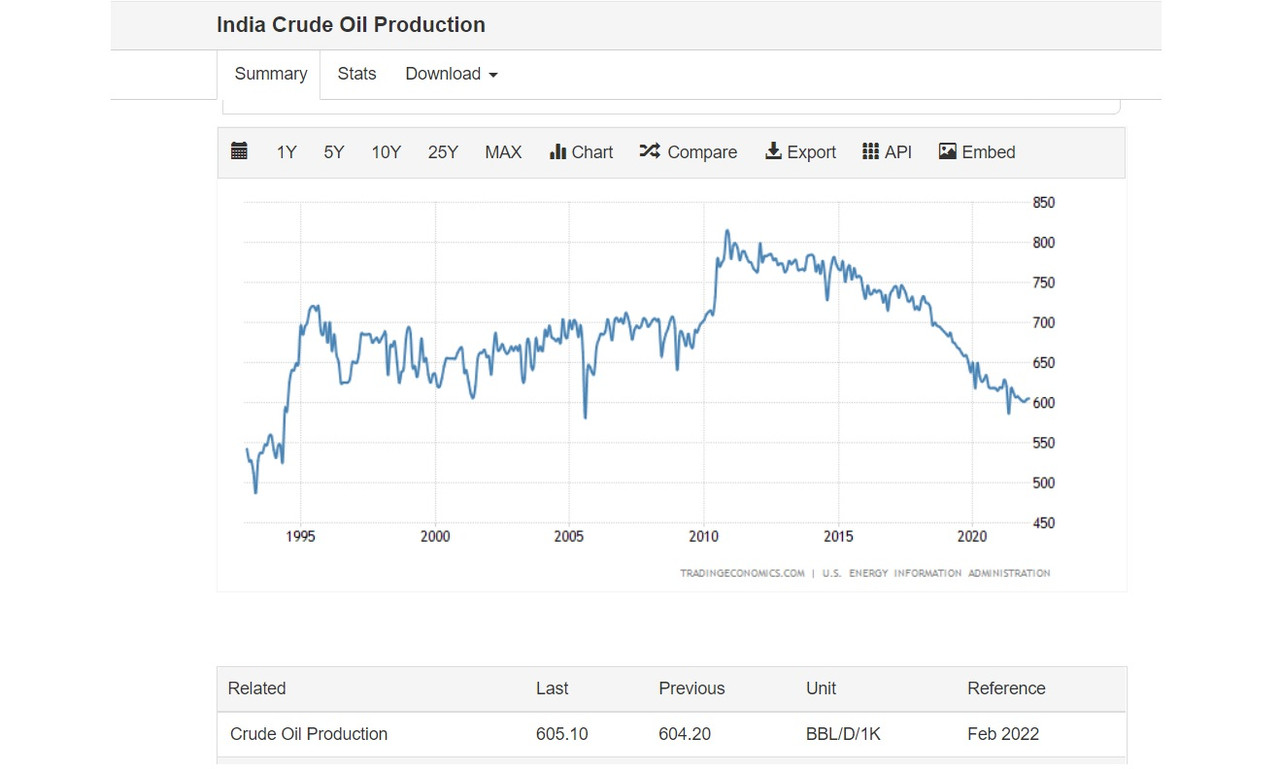Click the Last value 605.10

tap(562, 734)
